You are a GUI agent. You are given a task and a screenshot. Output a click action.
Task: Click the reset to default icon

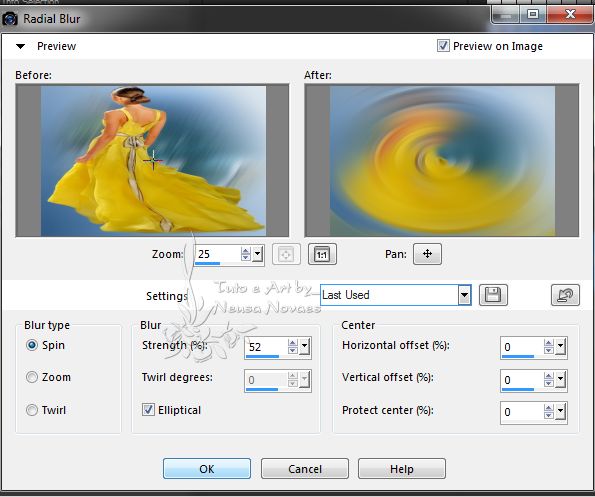pyautogui.click(x=565, y=295)
